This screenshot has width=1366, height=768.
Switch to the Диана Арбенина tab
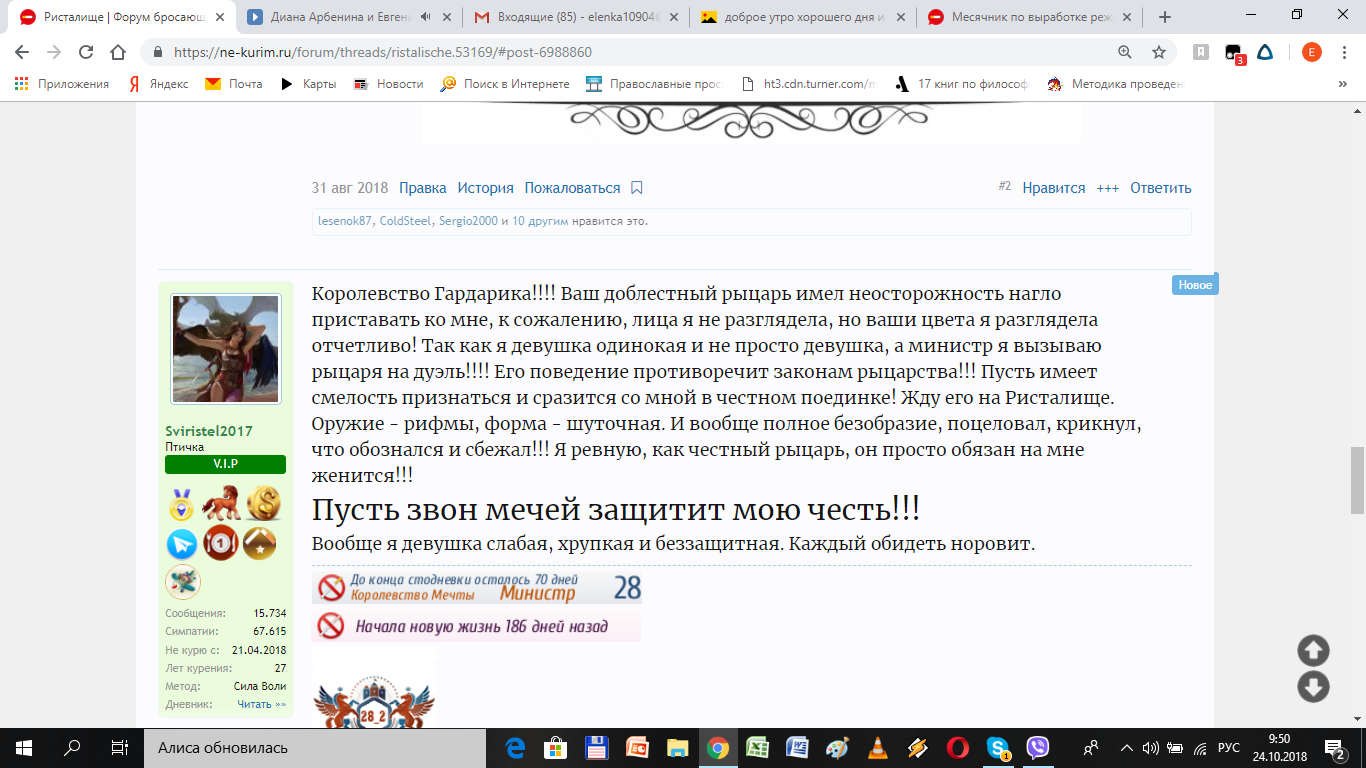click(x=349, y=17)
